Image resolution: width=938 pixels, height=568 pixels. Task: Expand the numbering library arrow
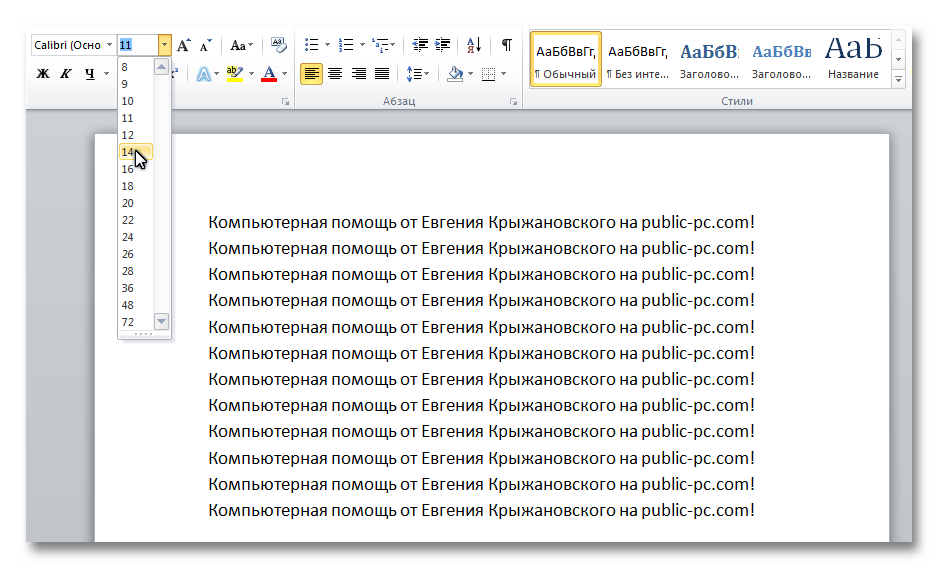[362, 45]
